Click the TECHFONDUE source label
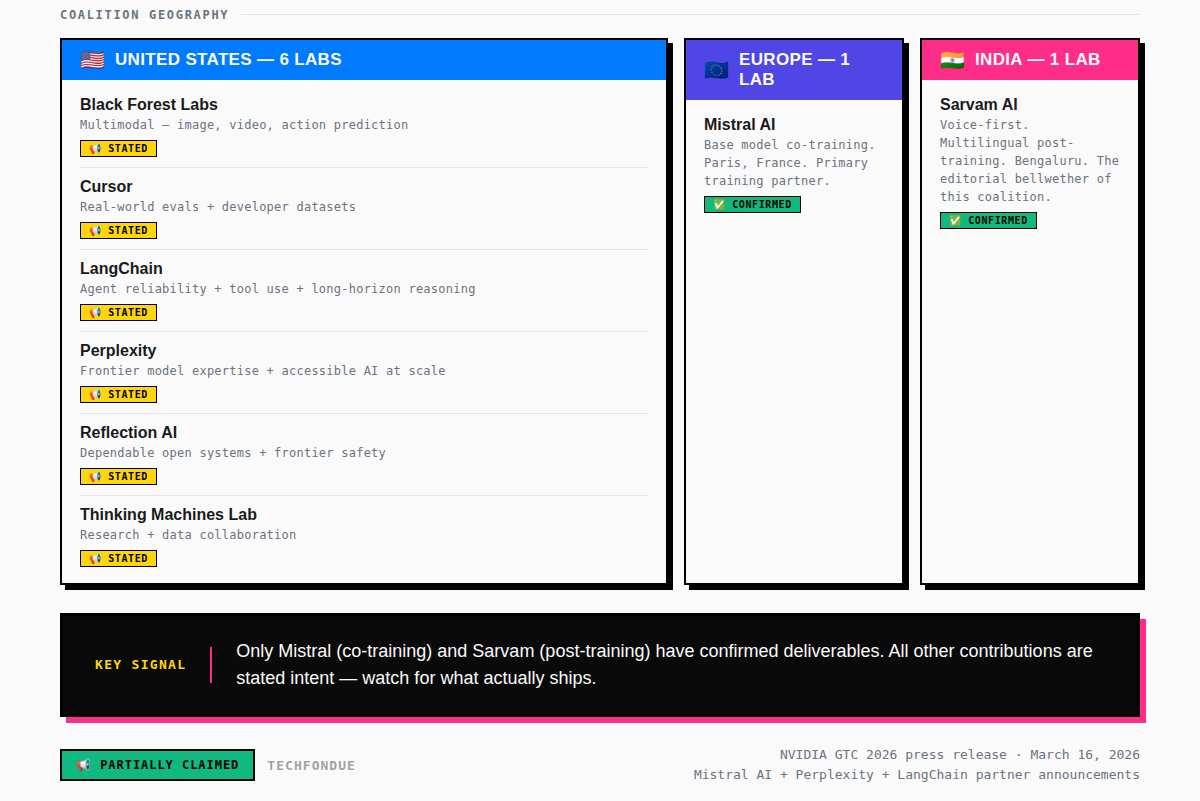The width and height of the screenshot is (1200, 801). click(311, 766)
